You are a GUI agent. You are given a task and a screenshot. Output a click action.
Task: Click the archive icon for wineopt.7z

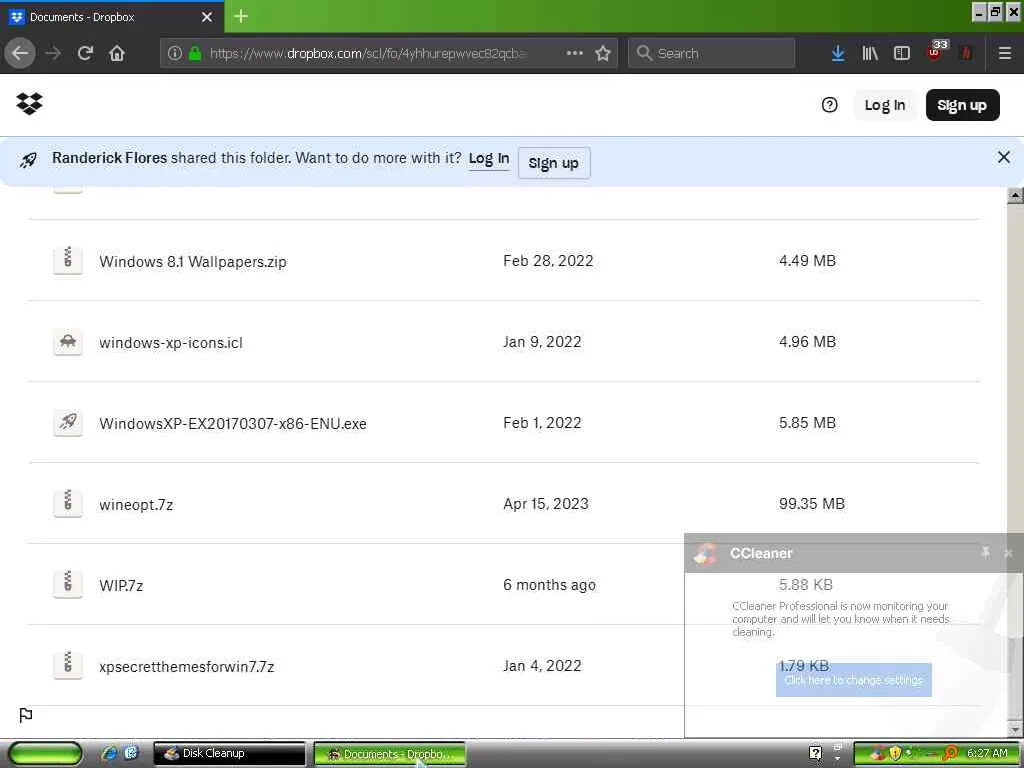[x=68, y=504]
